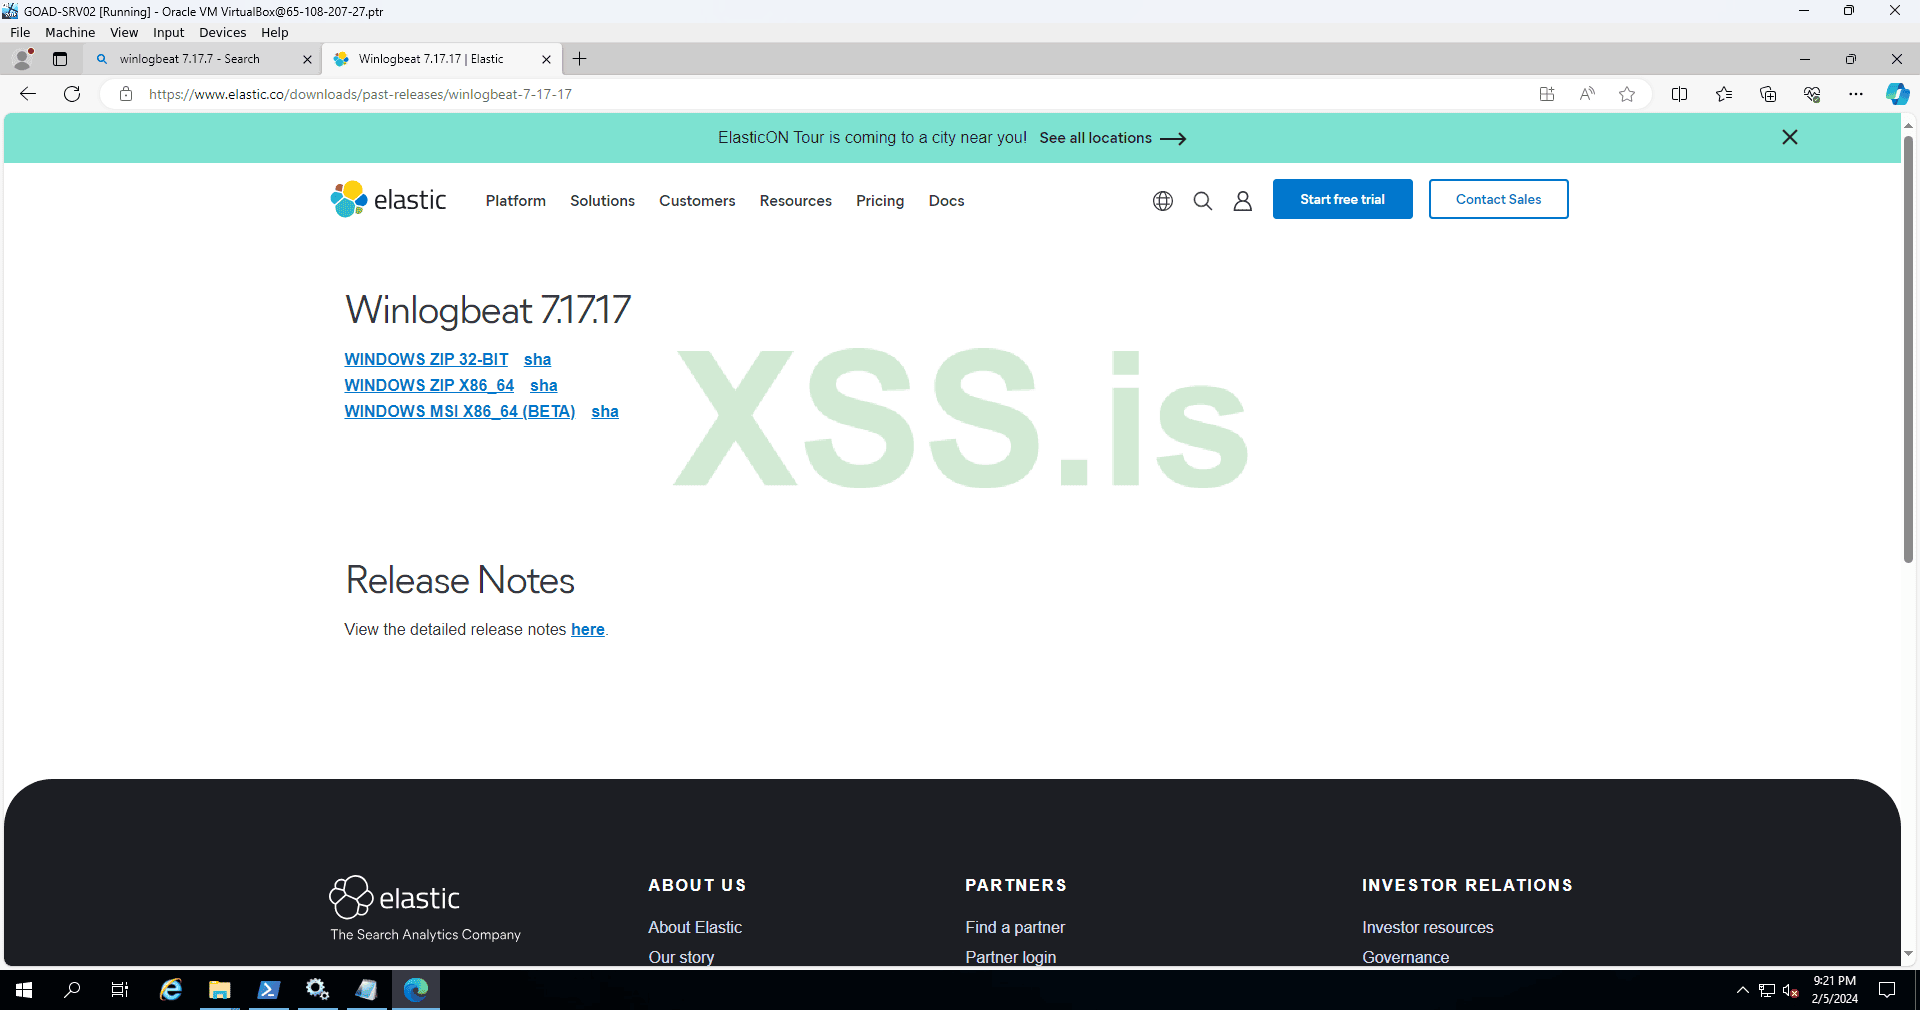1920x1010 pixels.
Task: Open the detailed release notes 'here' link
Action: (x=588, y=629)
